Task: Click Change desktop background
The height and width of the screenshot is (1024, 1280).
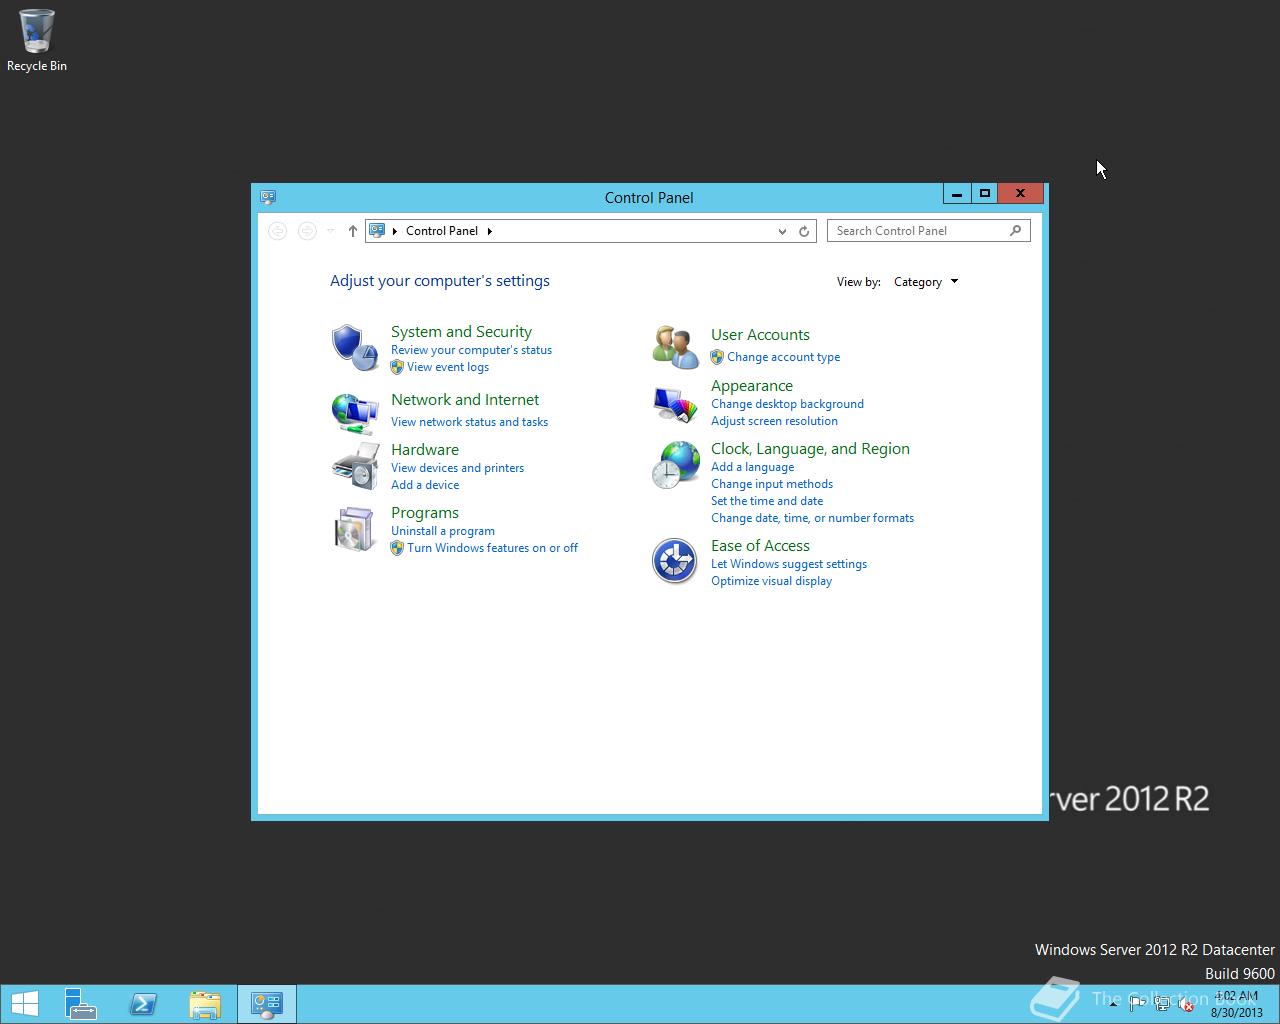Action: point(787,404)
